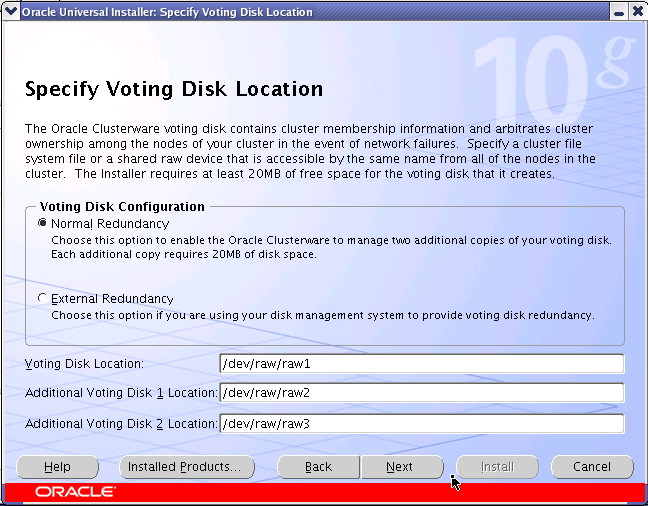Click the Specify Voting Disk Location heading
Screen dimensions: 648x506
pos(174,89)
